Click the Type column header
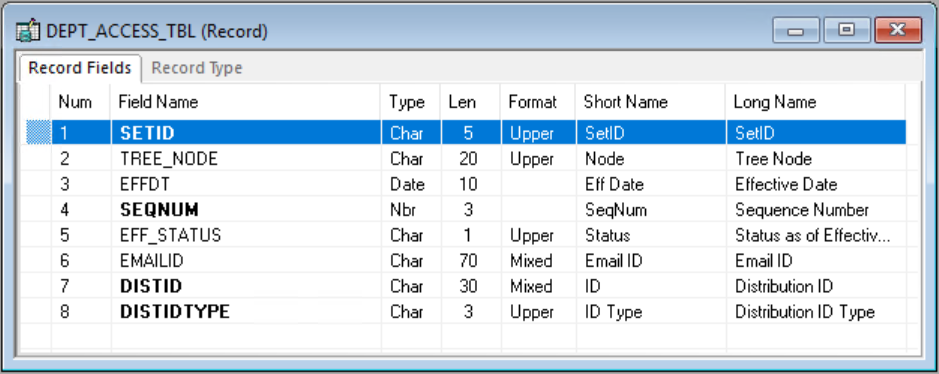The width and height of the screenshot is (939, 374). point(411,102)
